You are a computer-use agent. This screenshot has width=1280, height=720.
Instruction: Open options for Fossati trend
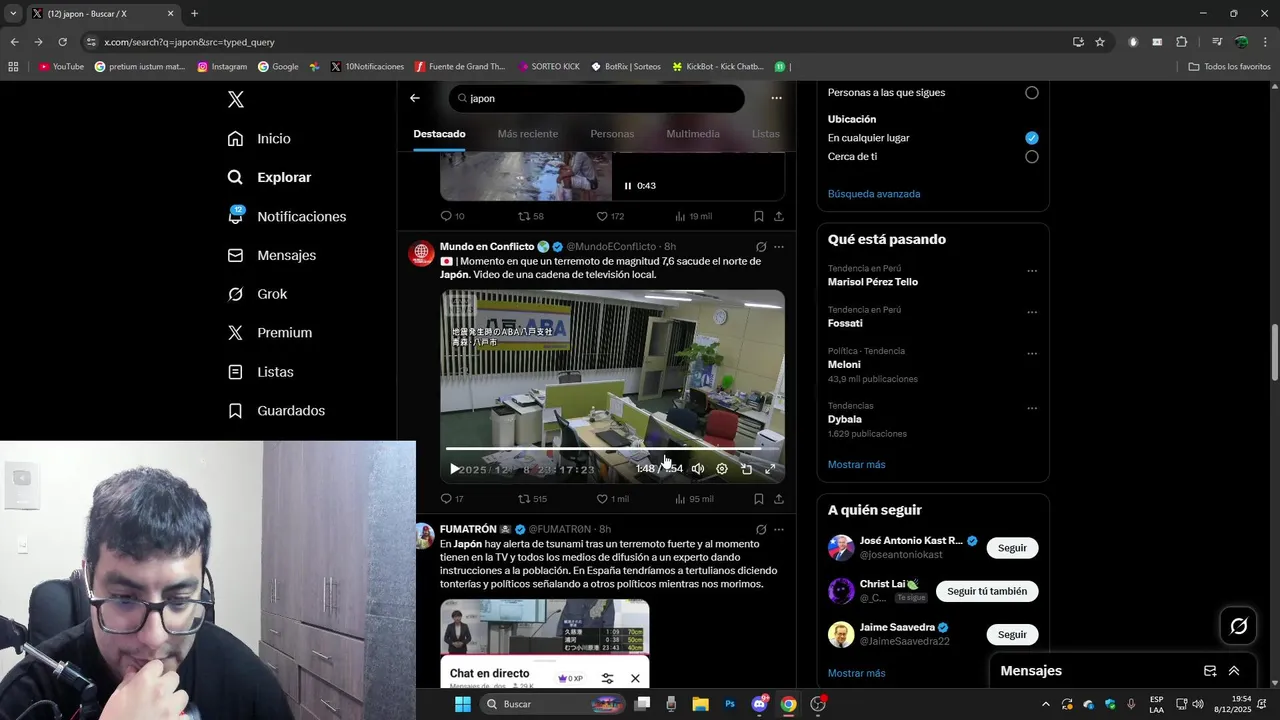(1032, 312)
